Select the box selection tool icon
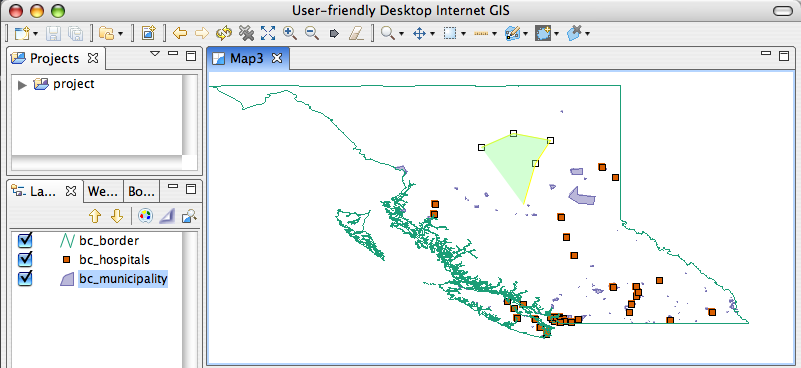 pyautogui.click(x=450, y=34)
